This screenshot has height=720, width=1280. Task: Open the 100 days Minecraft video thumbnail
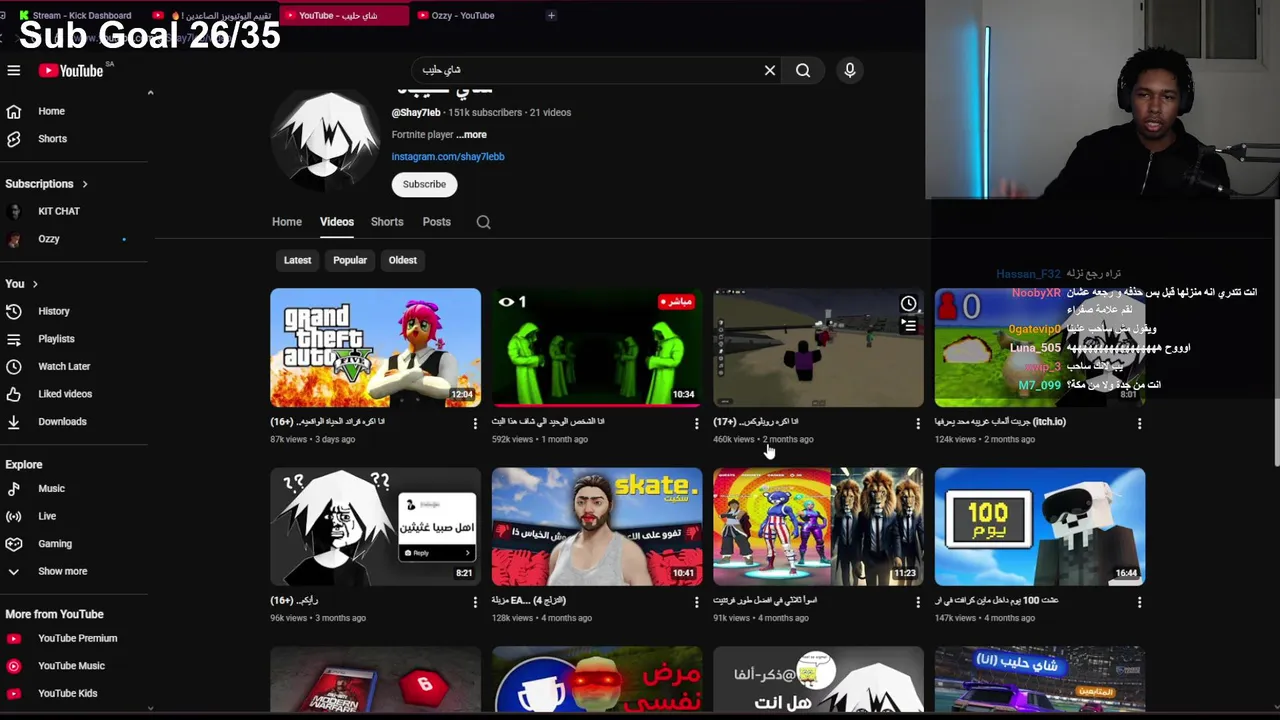click(x=1040, y=526)
